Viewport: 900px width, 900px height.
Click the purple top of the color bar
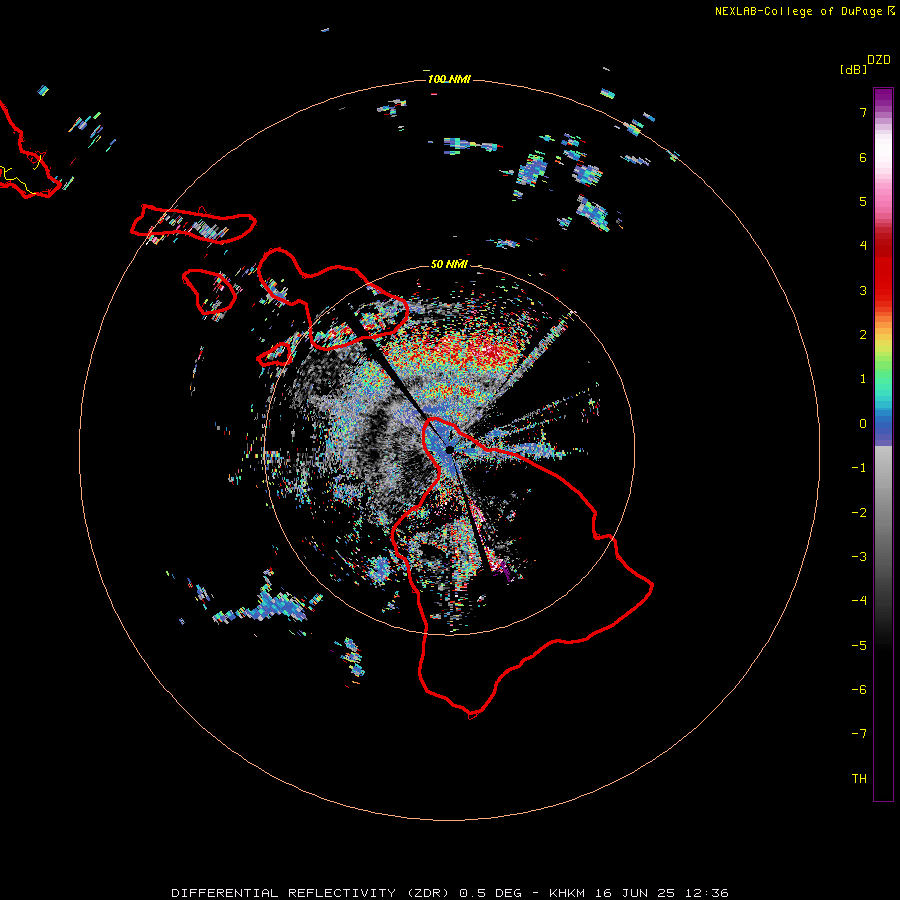click(883, 98)
